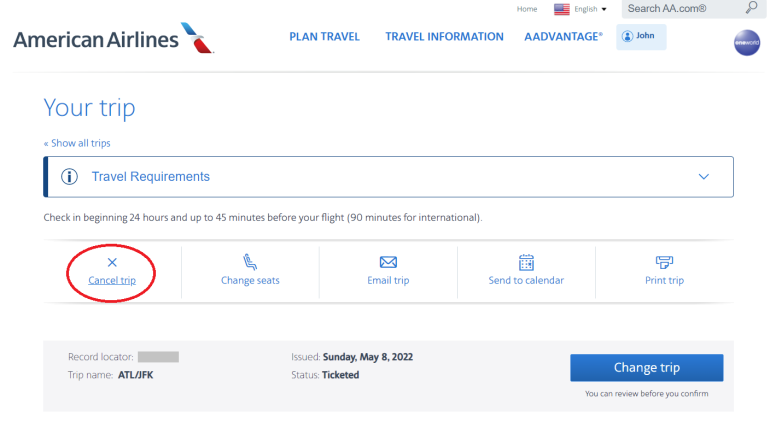Open the English language dropdown

[581, 9]
